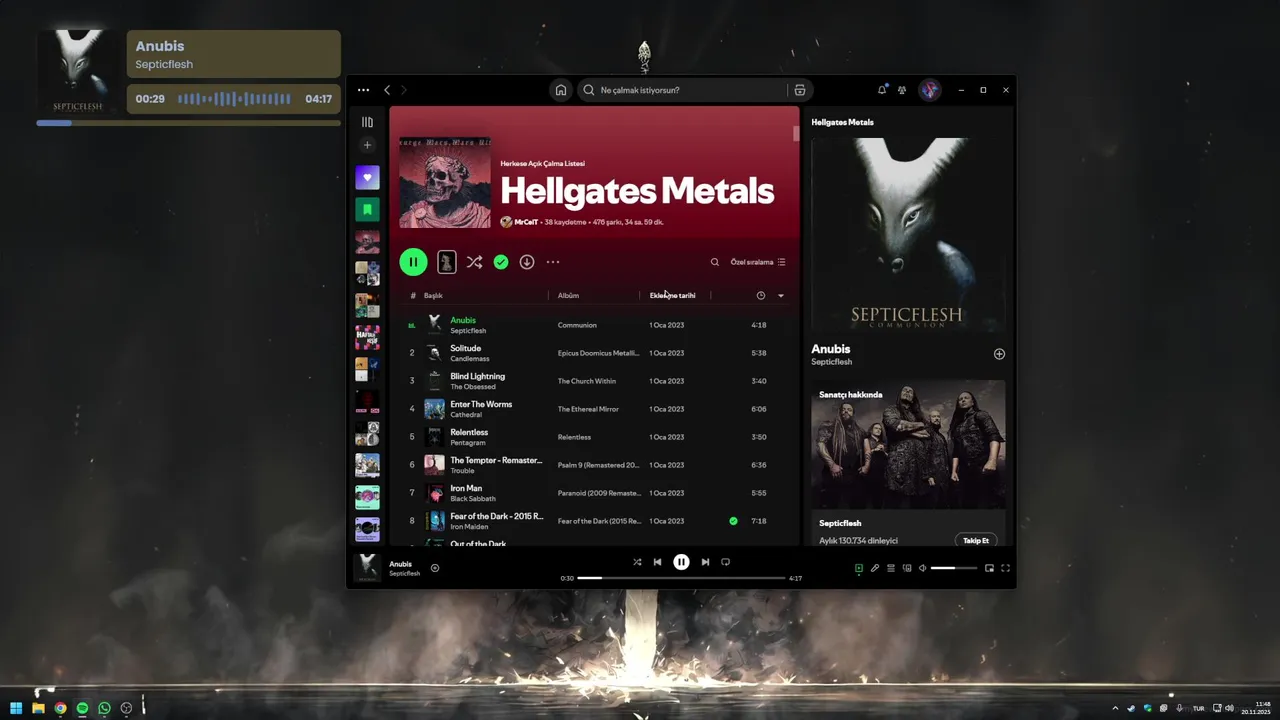1280x720 pixels.
Task: Open the user profile avatar menu
Action: (x=930, y=90)
